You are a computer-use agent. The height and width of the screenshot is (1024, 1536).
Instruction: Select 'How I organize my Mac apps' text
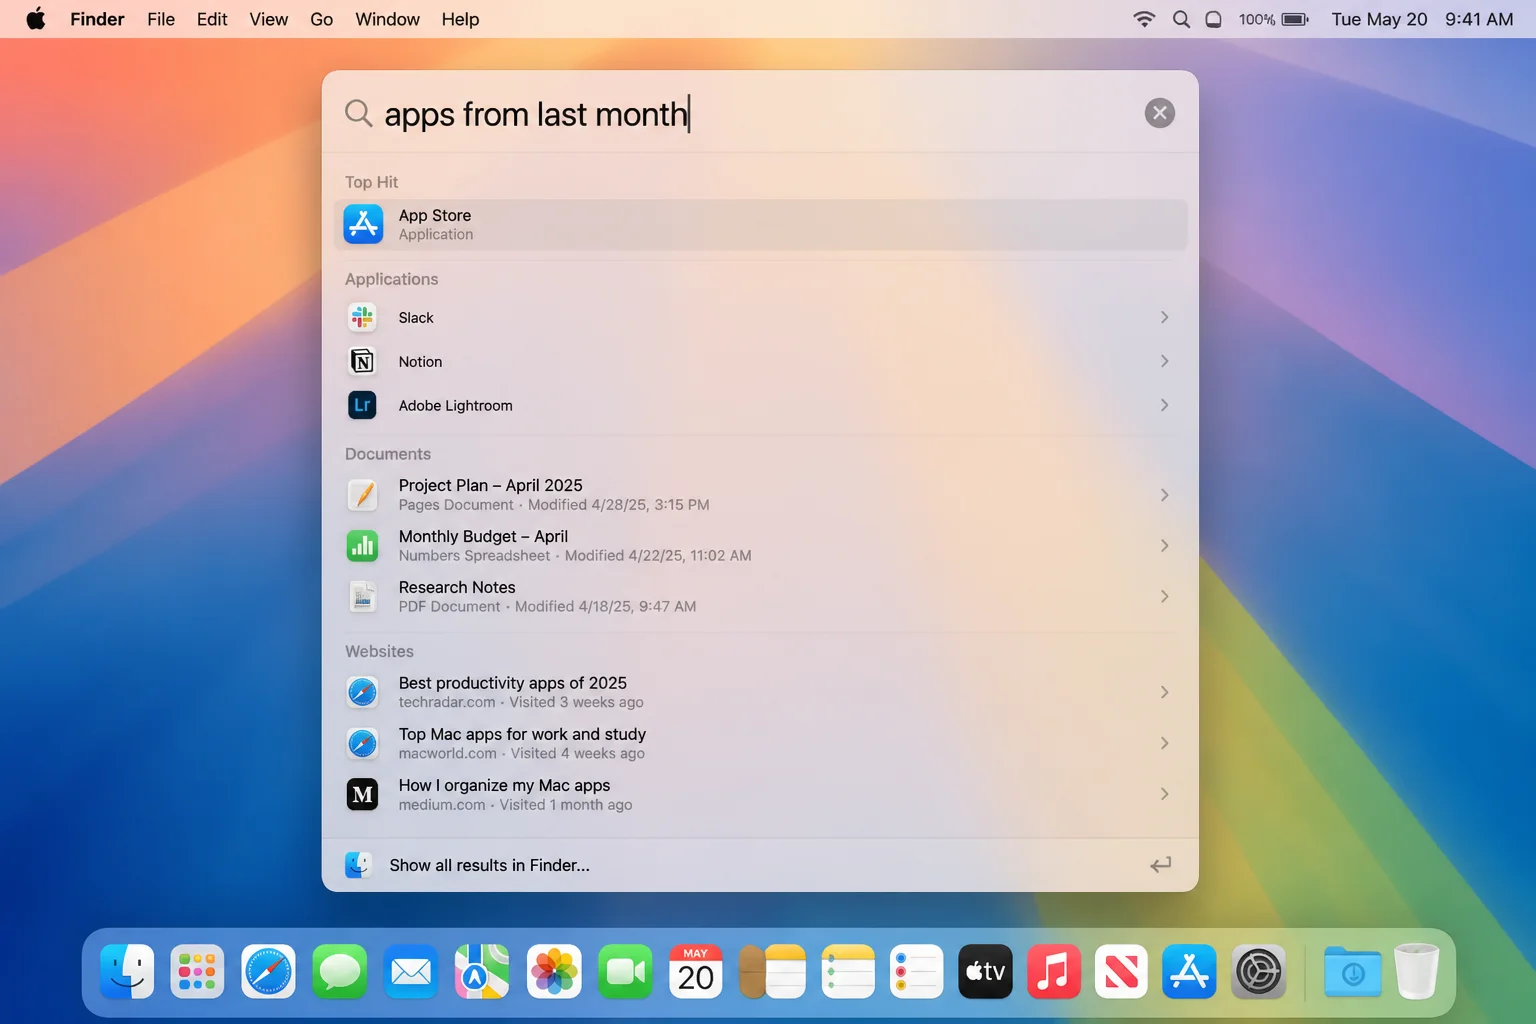(504, 785)
